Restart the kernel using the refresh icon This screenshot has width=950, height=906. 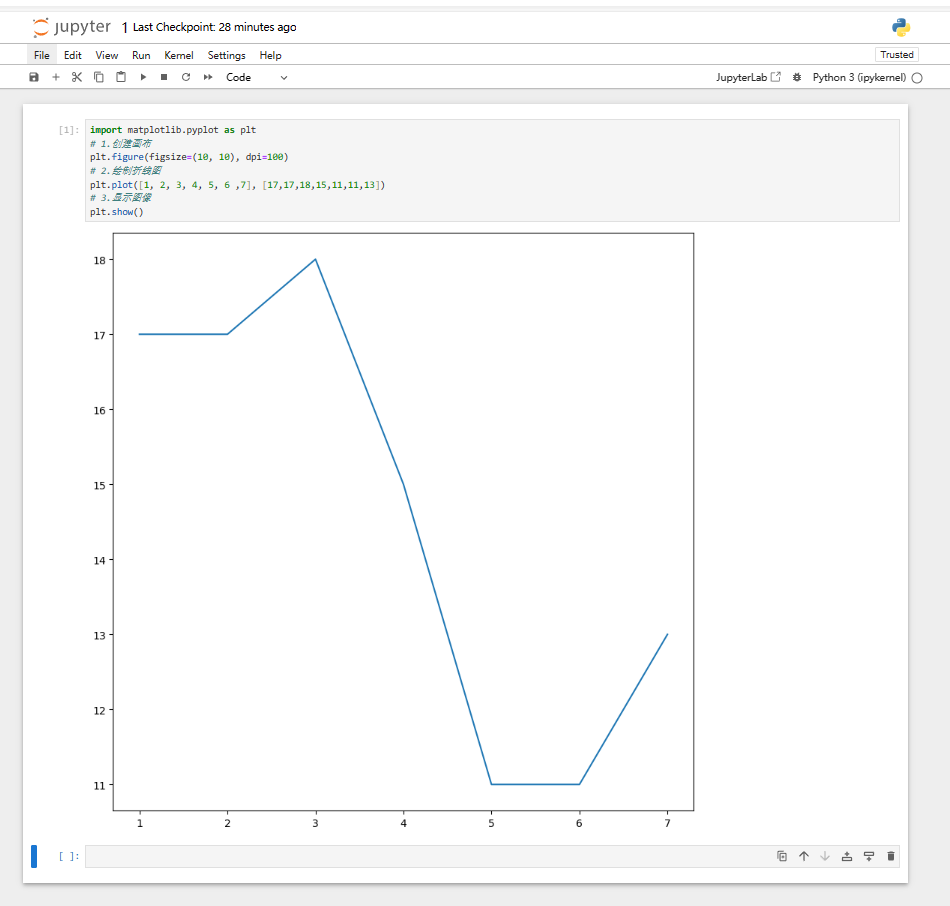(185, 77)
